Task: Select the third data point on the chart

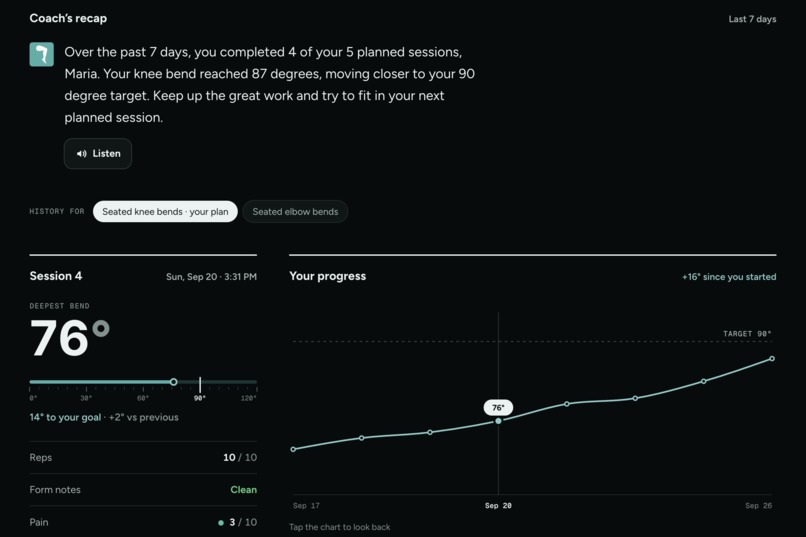Action: pos(430,432)
